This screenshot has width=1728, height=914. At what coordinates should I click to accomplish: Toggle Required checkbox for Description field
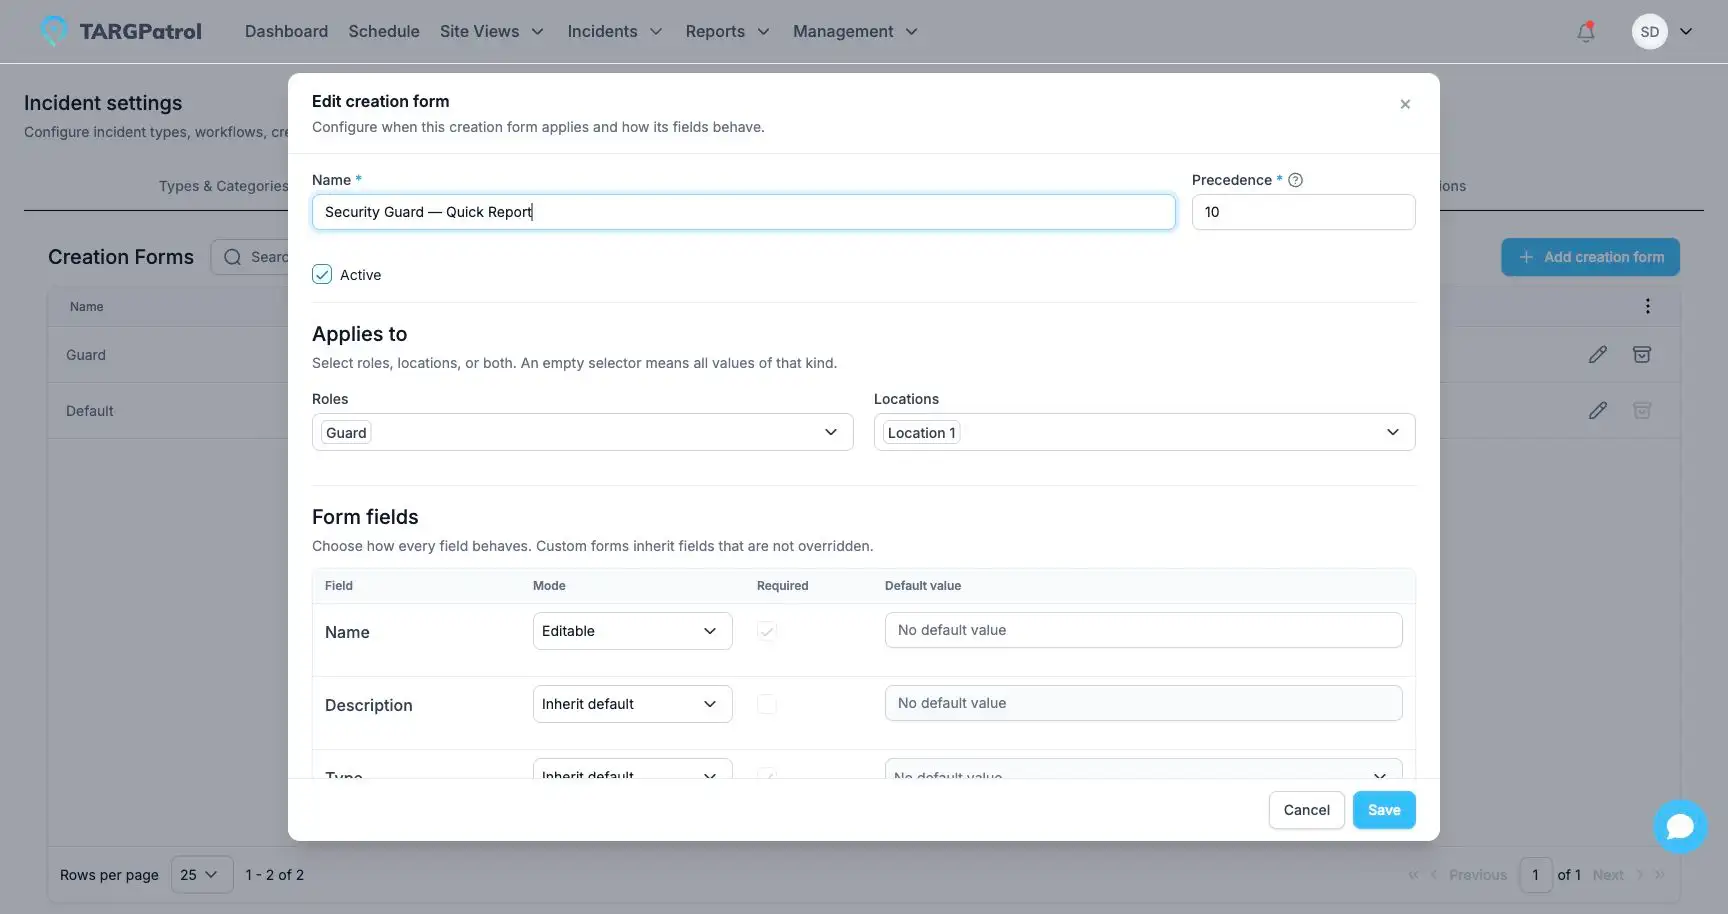(x=767, y=704)
